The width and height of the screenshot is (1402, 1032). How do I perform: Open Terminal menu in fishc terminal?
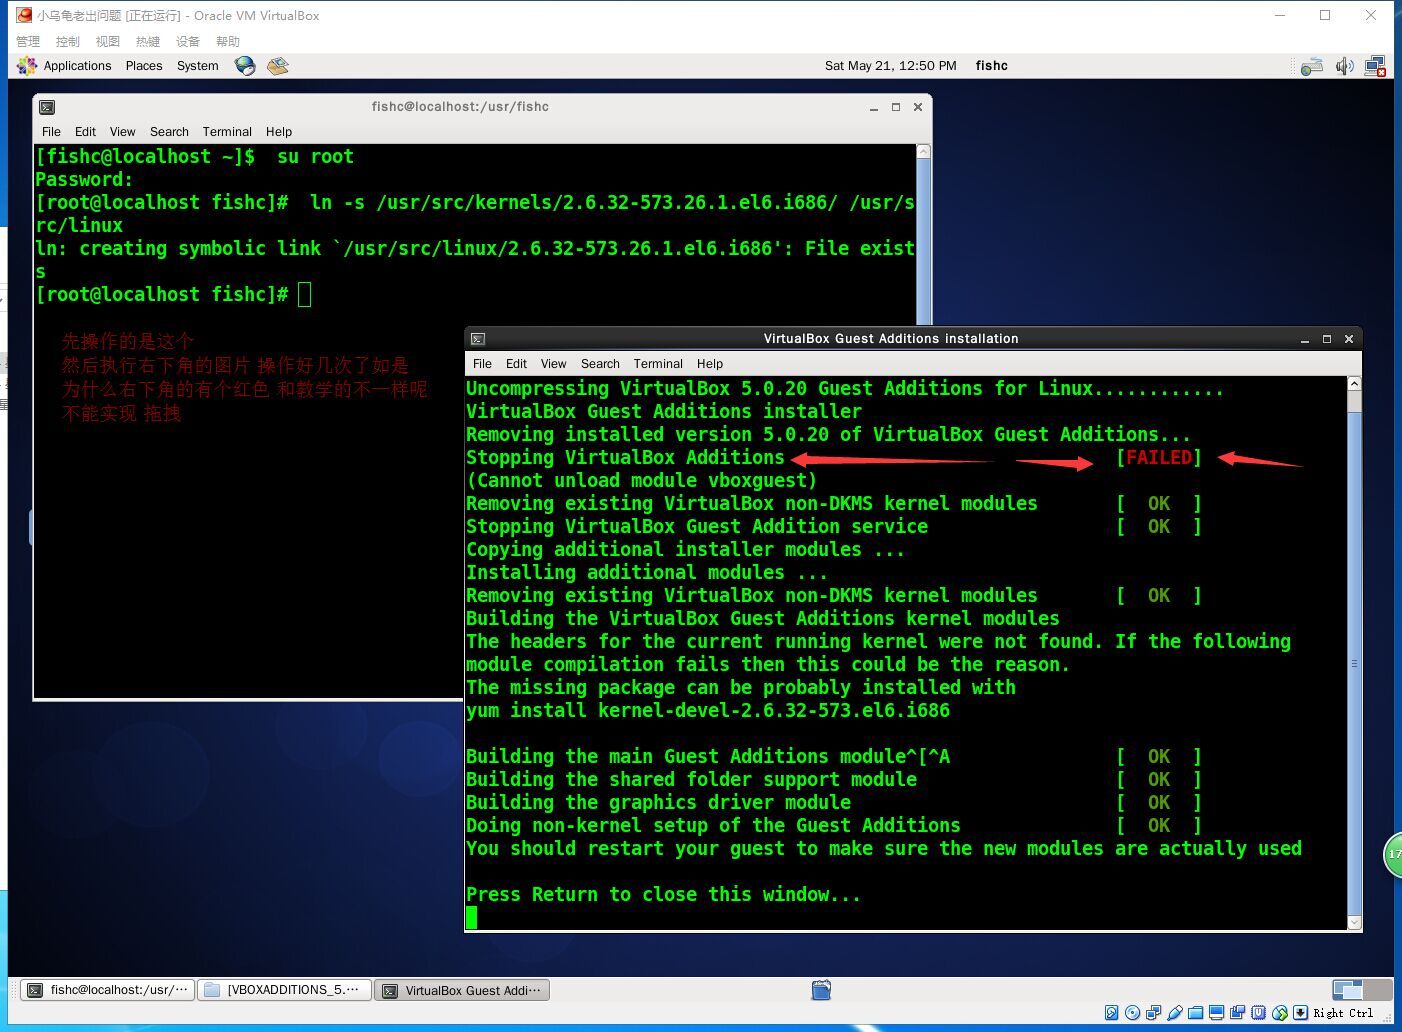tap(227, 132)
